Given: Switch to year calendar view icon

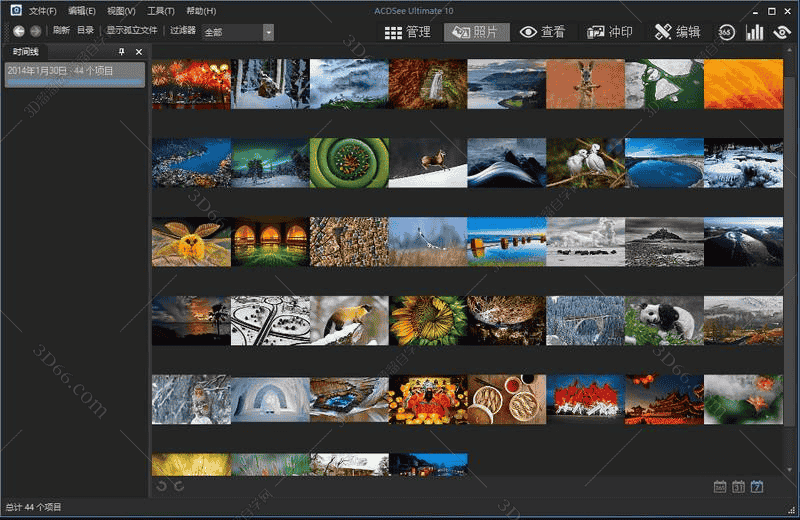Looking at the screenshot, I should coord(720,487).
